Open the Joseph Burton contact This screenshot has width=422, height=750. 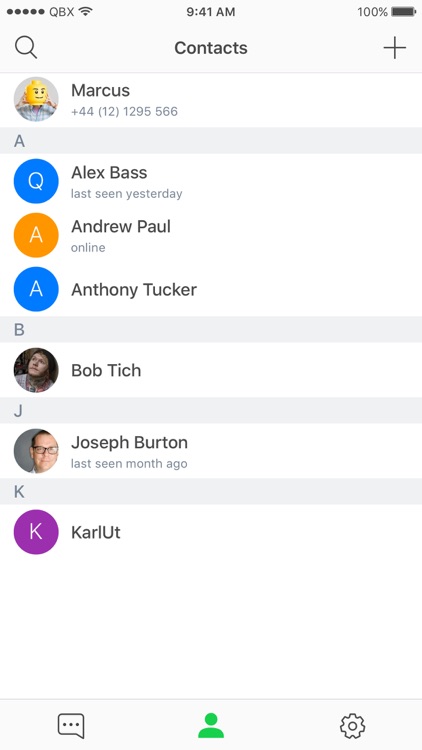tap(211, 451)
